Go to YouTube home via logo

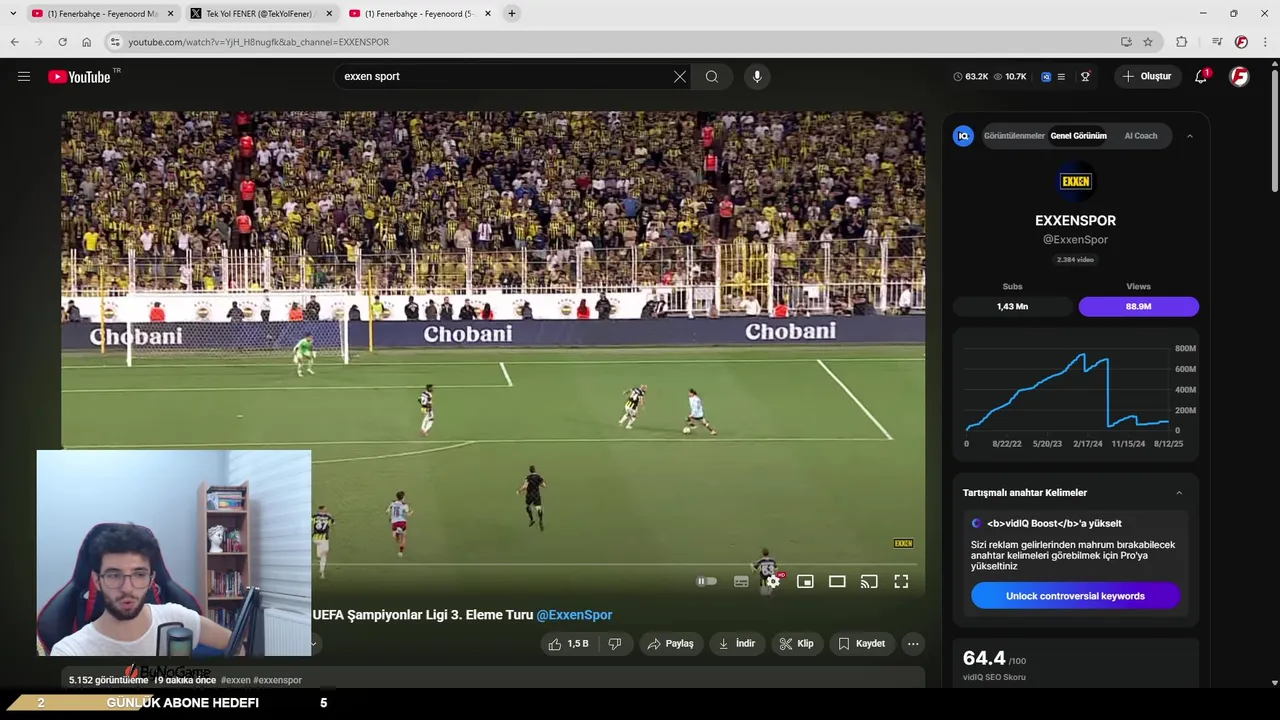79,77
